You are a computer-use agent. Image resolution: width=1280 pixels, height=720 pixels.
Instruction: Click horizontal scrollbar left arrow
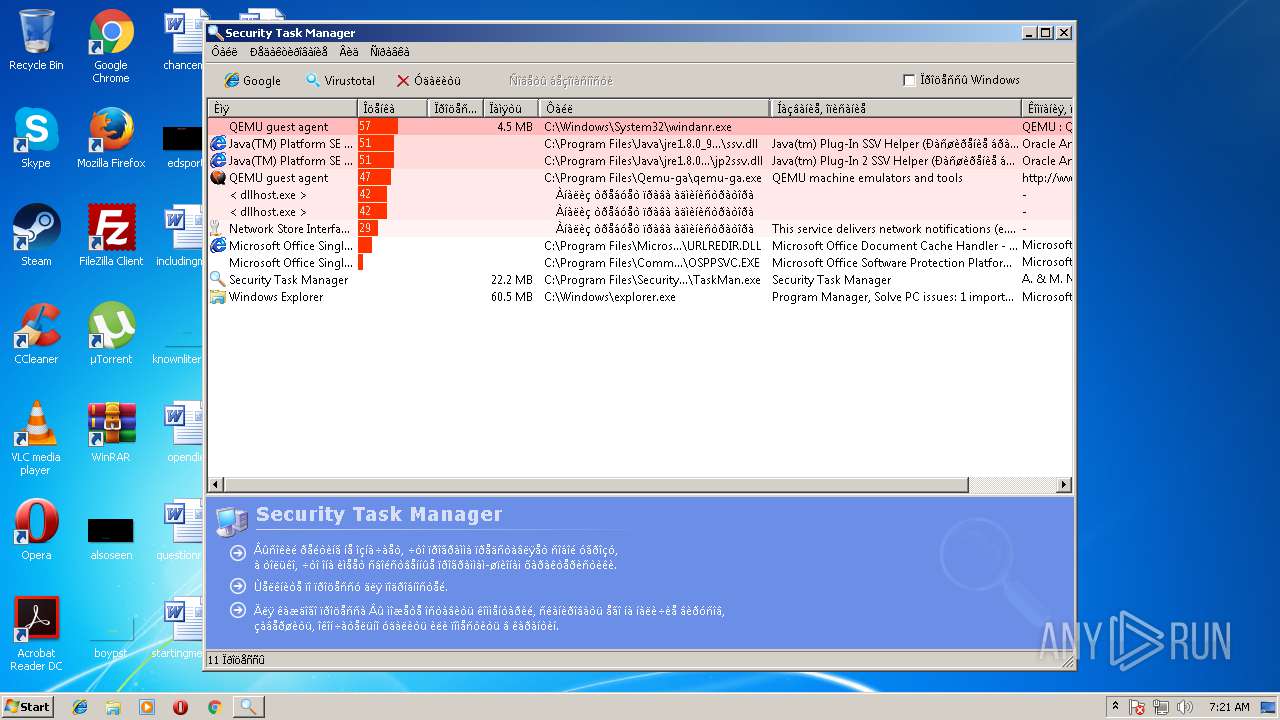[x=215, y=485]
